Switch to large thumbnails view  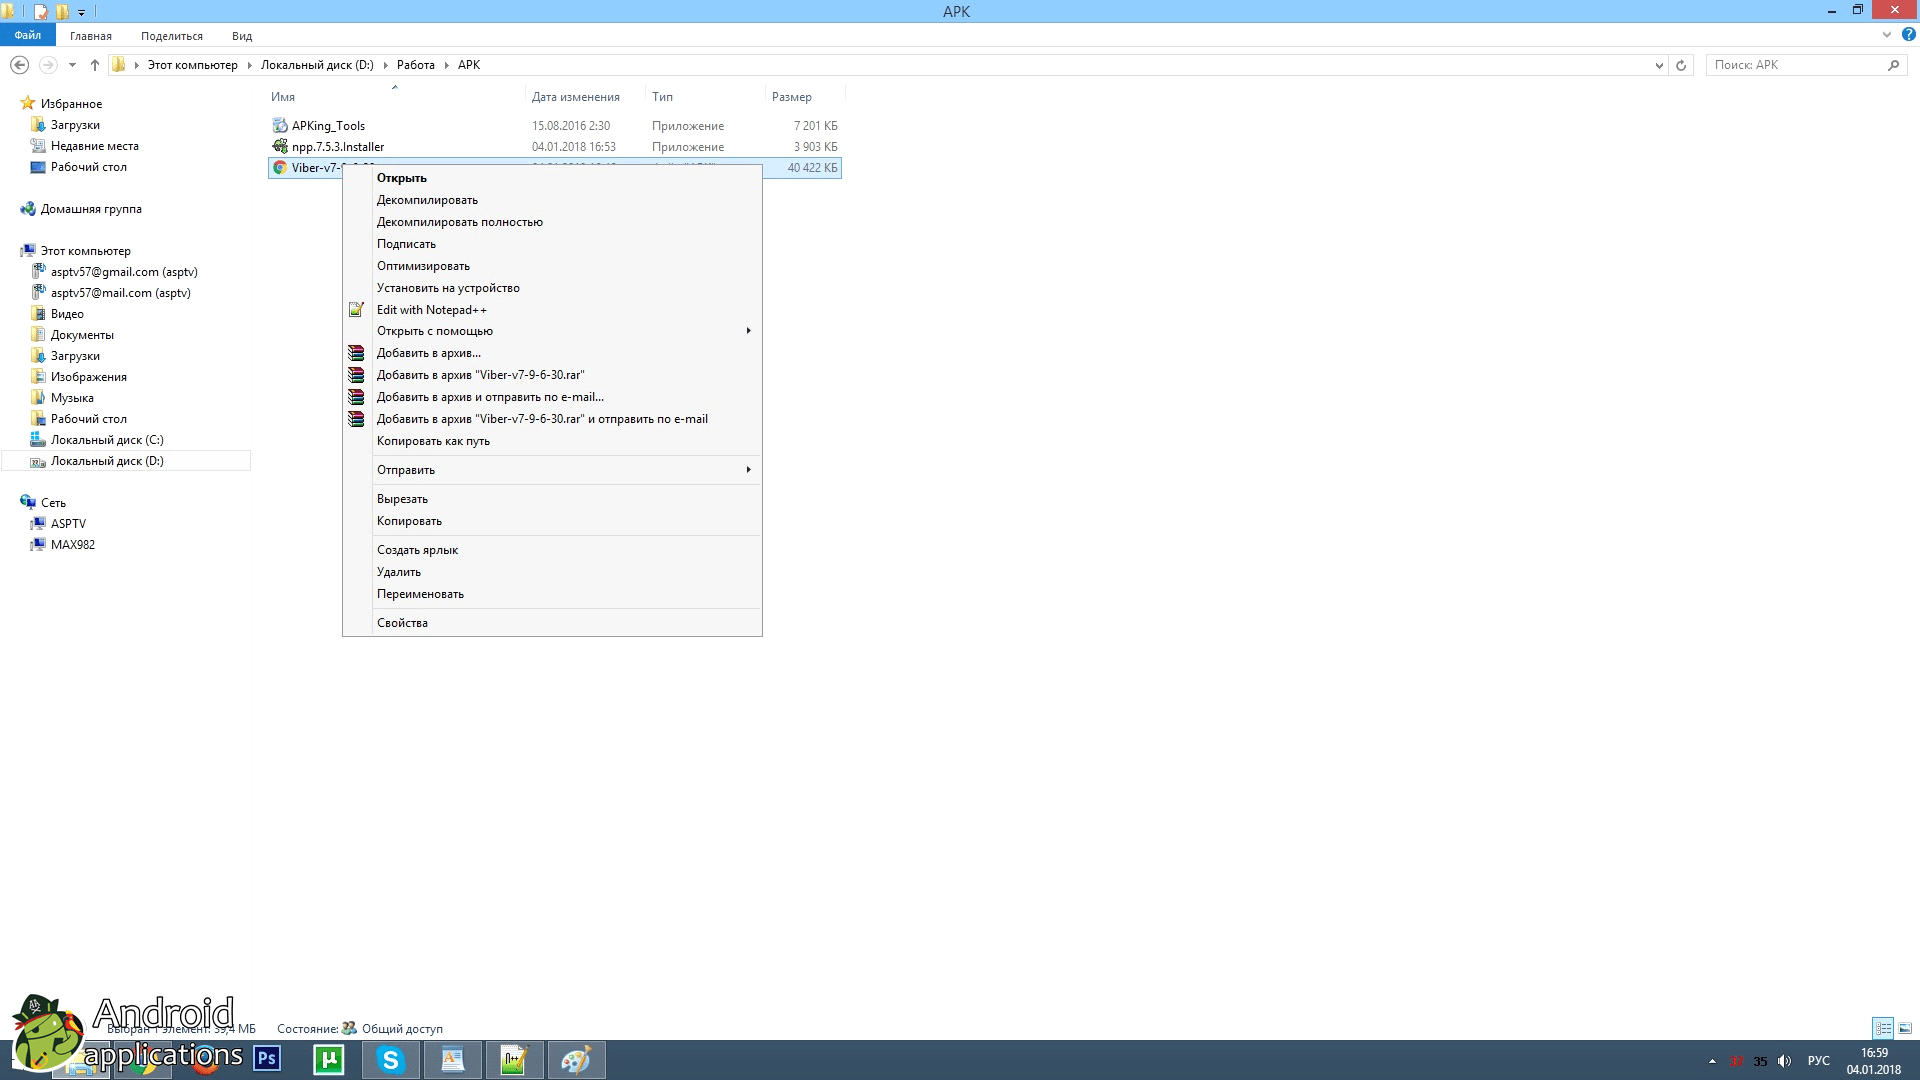[x=1905, y=1028]
